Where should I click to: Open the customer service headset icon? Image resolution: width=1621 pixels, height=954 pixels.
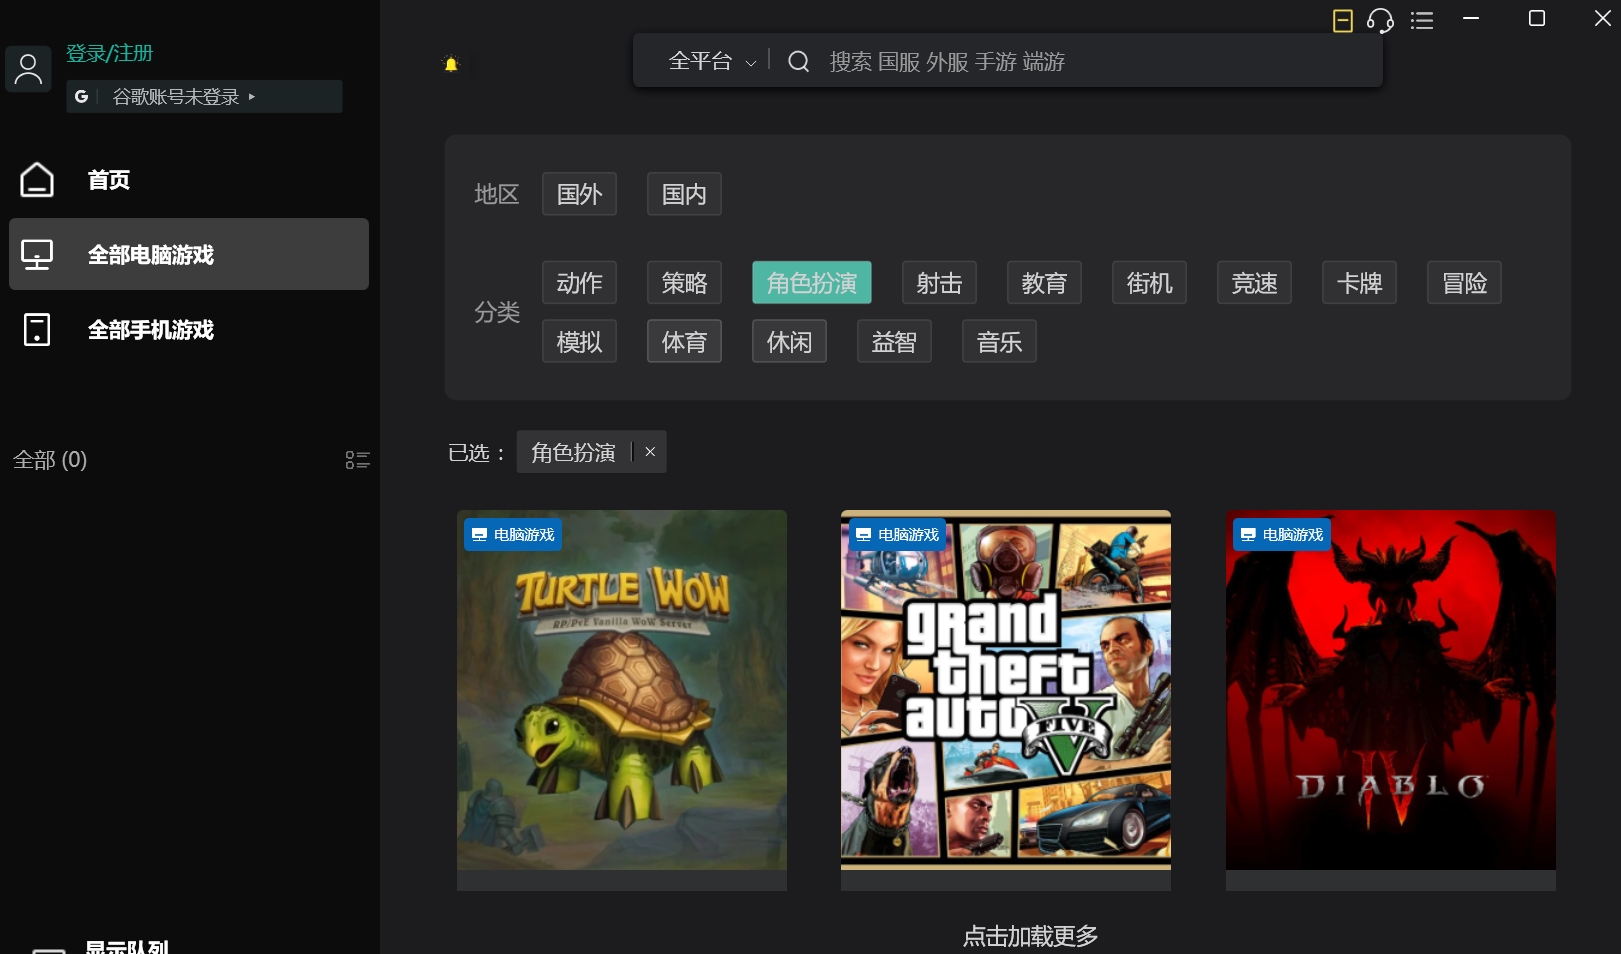[x=1380, y=20]
